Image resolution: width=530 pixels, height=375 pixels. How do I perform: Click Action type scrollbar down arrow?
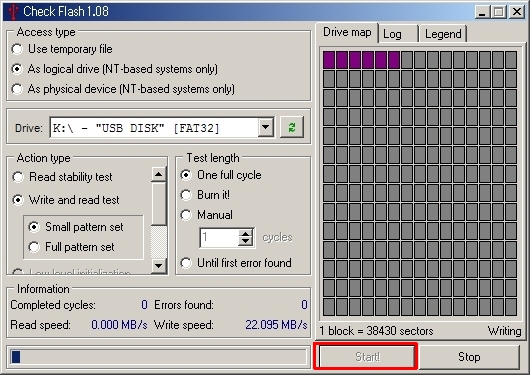(158, 266)
